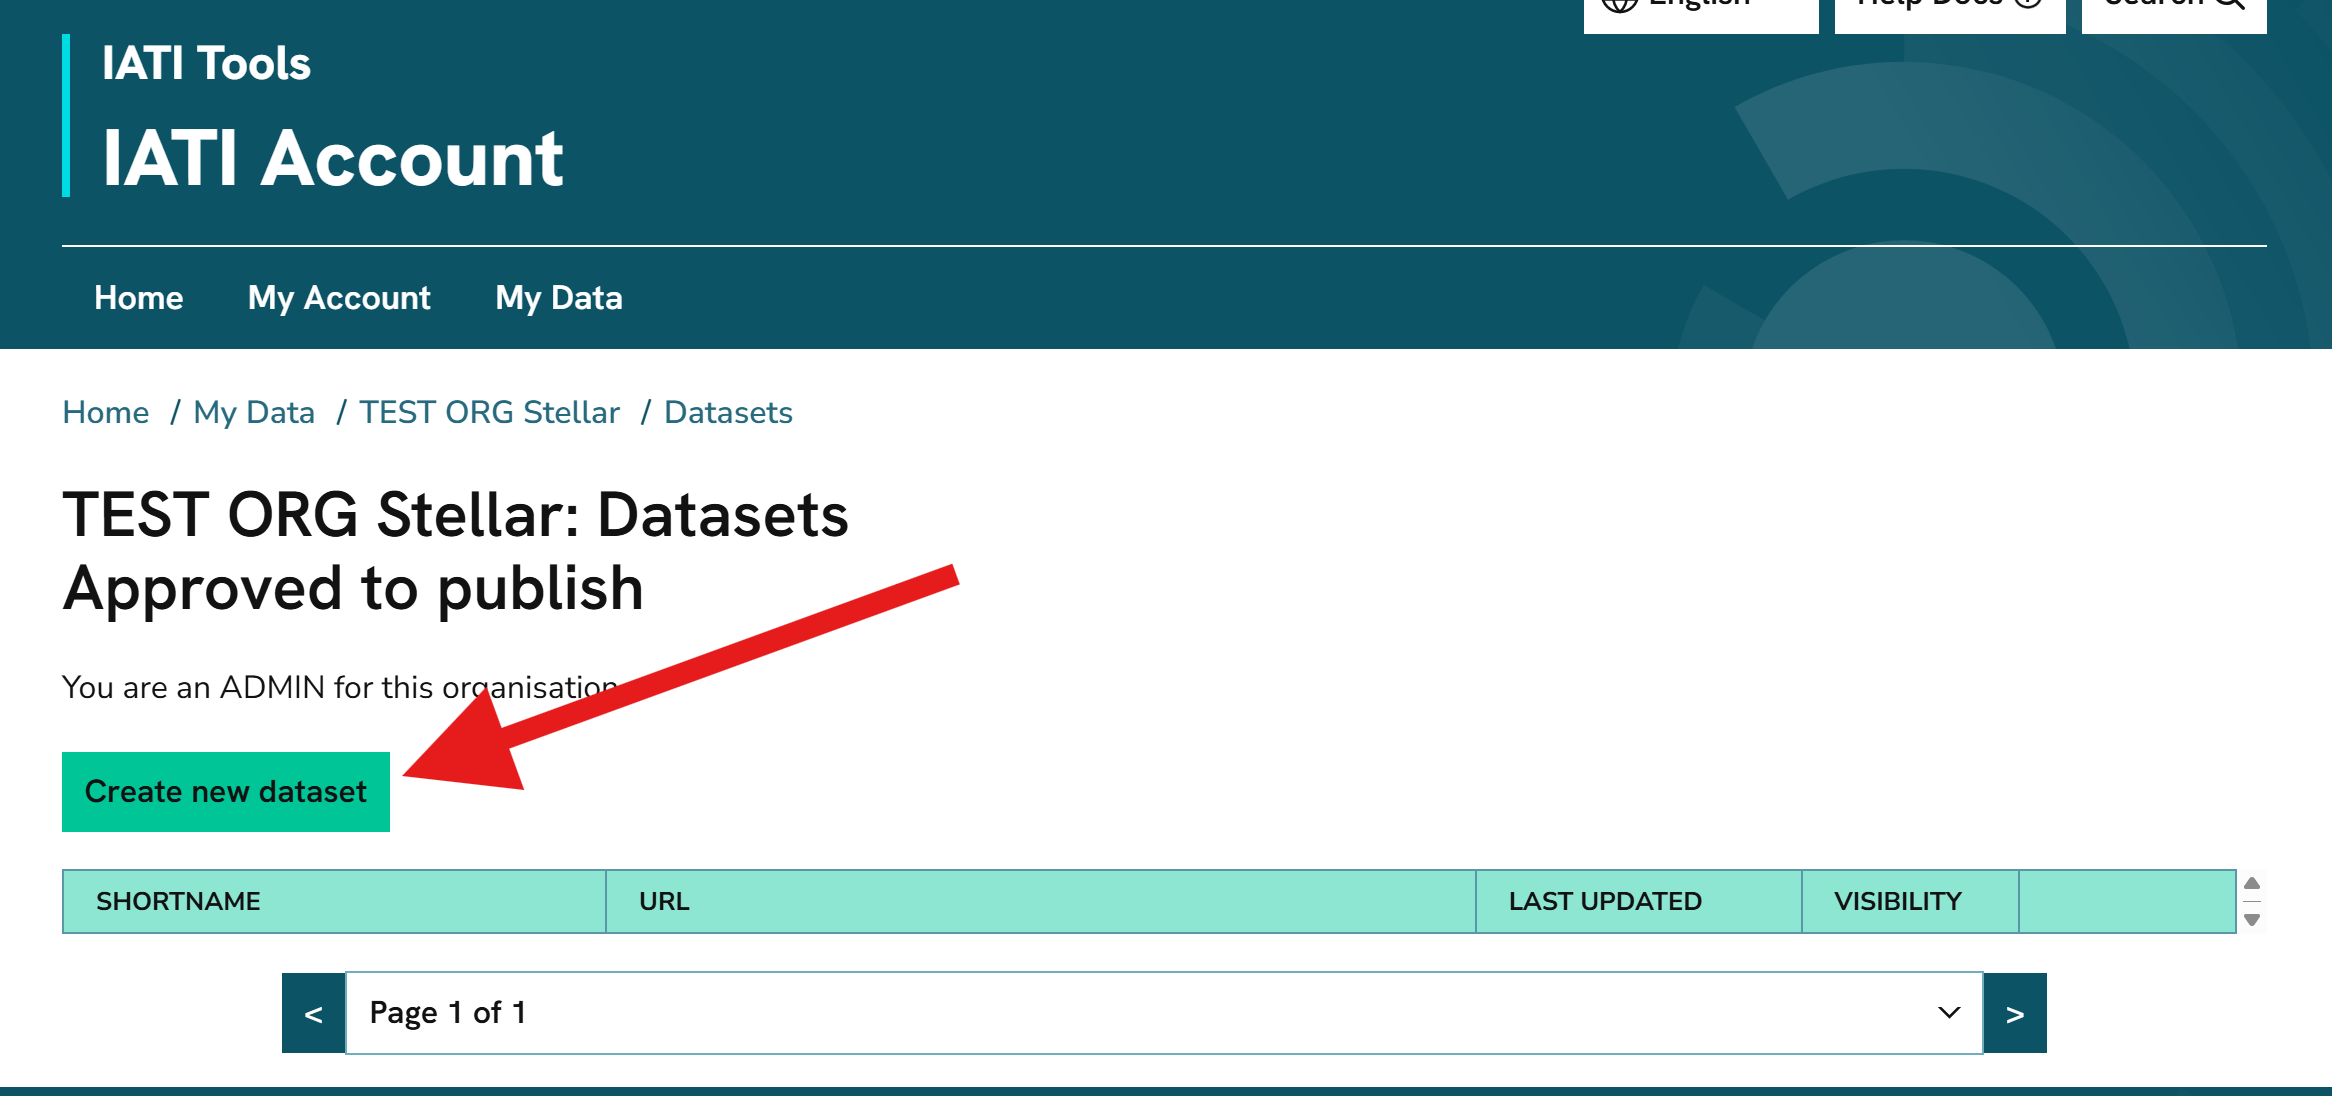Click Home in the breadcrumb

(106, 412)
